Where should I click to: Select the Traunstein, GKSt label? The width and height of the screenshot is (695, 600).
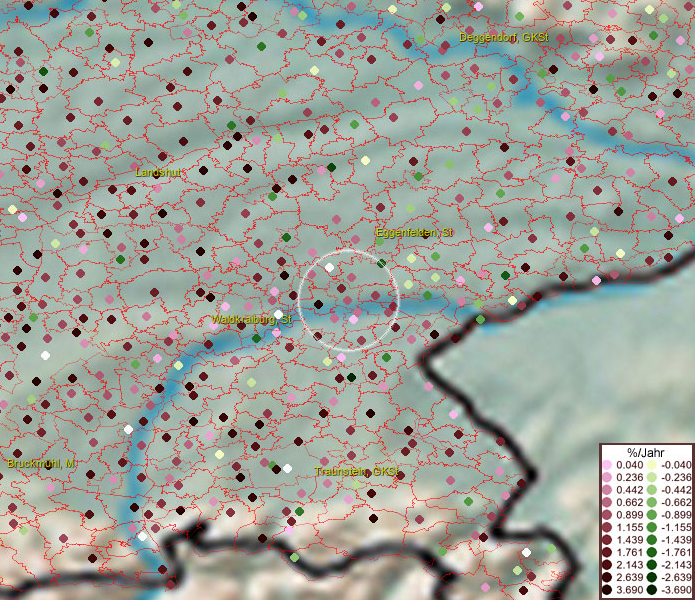click(x=357, y=471)
